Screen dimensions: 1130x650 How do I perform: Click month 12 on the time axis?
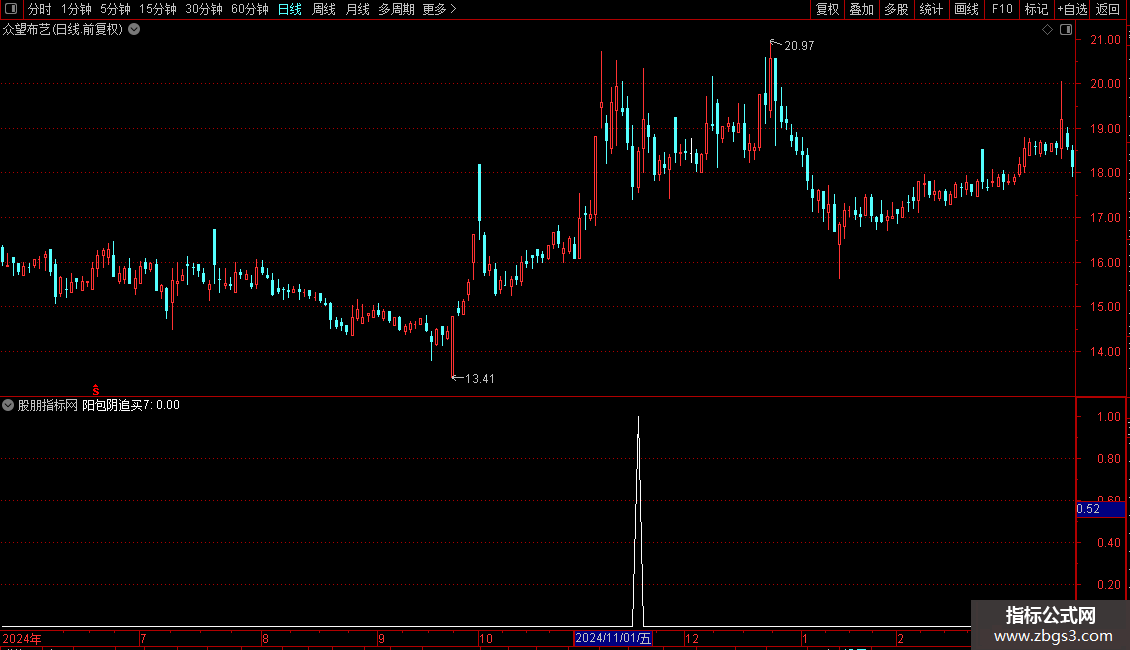coord(692,638)
